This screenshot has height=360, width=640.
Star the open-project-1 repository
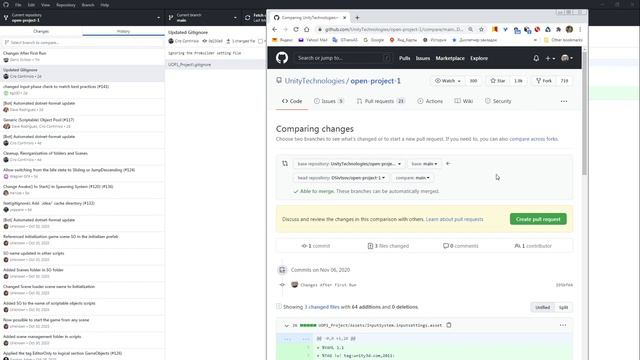[498, 81]
